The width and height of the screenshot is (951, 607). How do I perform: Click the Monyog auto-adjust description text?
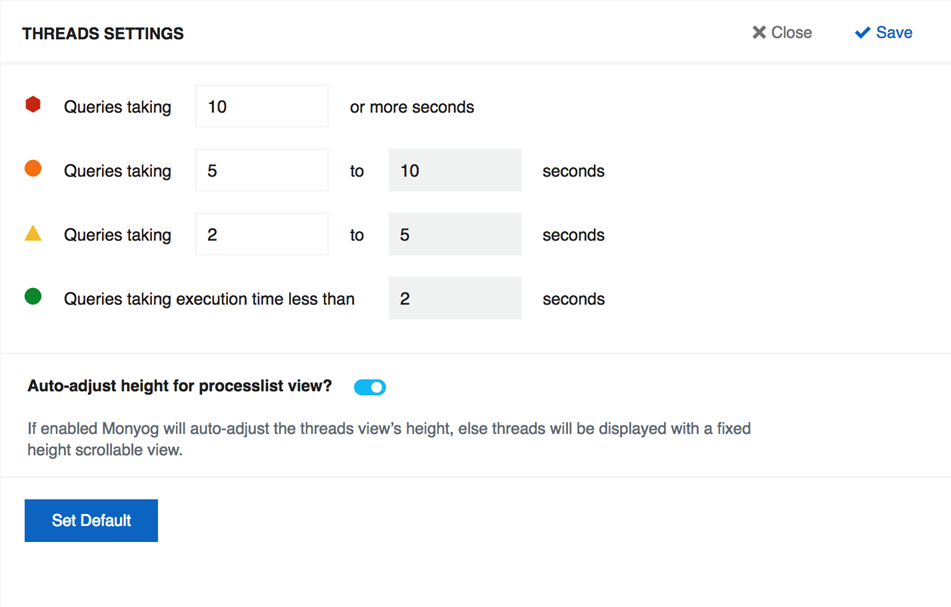(x=389, y=439)
